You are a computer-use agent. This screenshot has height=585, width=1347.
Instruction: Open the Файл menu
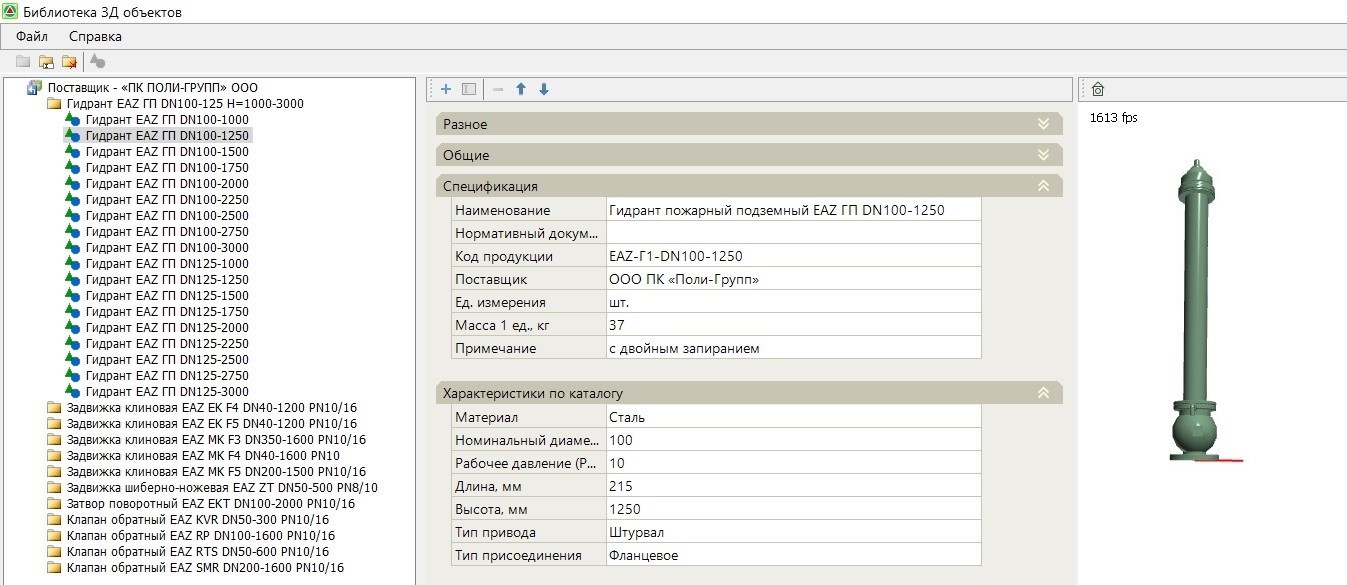pos(32,36)
